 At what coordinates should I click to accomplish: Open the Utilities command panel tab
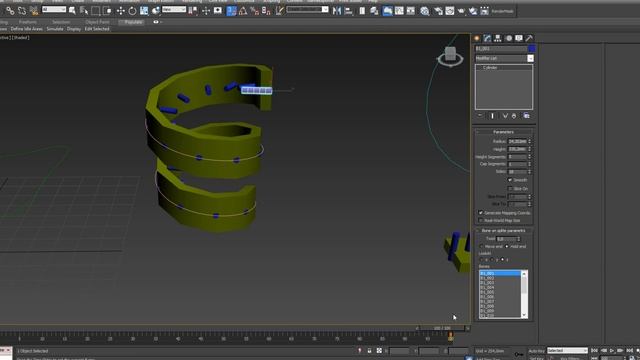(529, 38)
